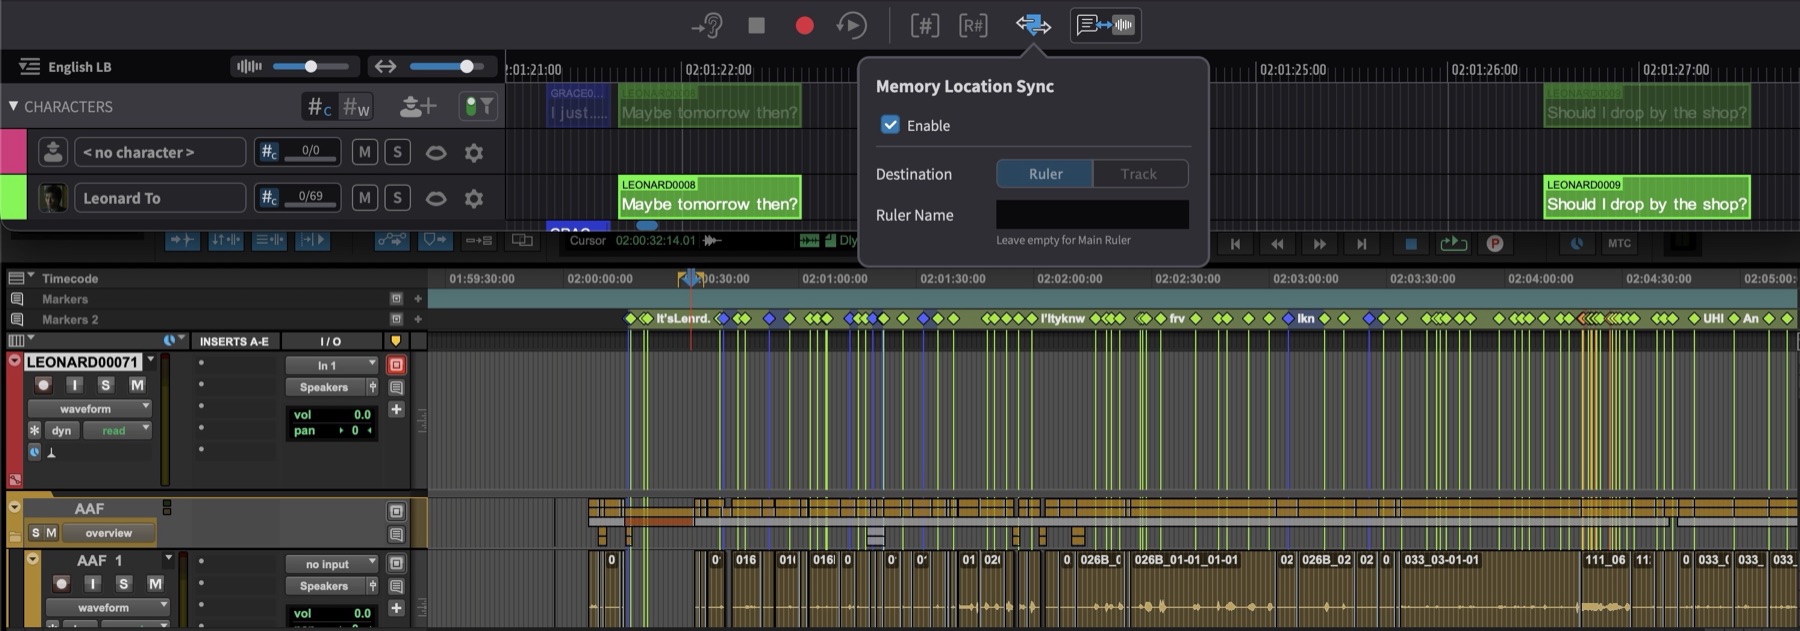This screenshot has height=631, width=1800.
Task: Click Leonard To avatar thumbnail
Action: 53,198
